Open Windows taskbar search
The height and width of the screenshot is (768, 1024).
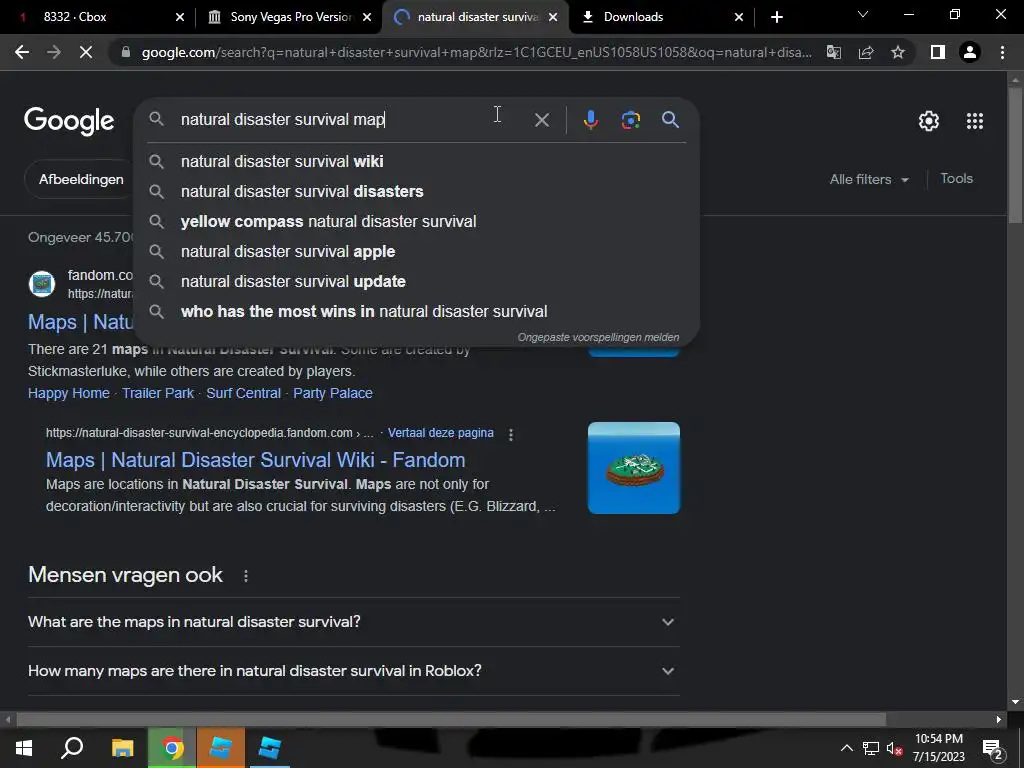tap(72, 748)
